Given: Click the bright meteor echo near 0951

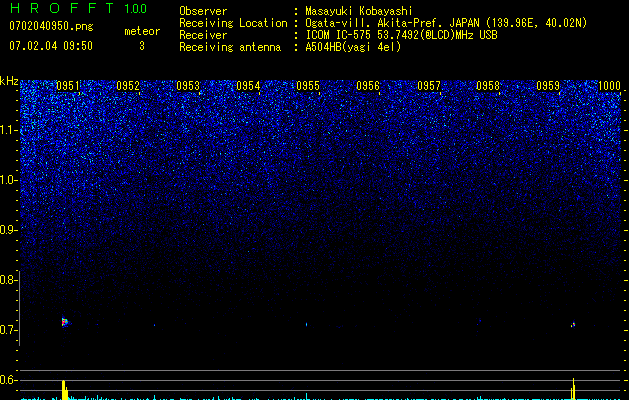Looking at the screenshot, I should tap(65, 322).
